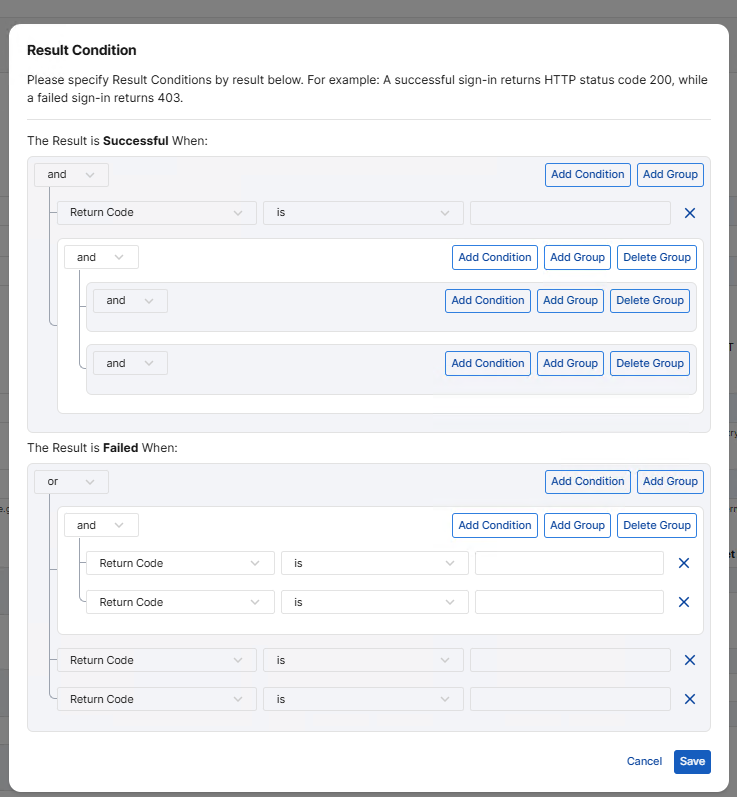Click Add Condition at top of Successful section
Screen dimensions: 737x797
pyautogui.click(x=587, y=174)
